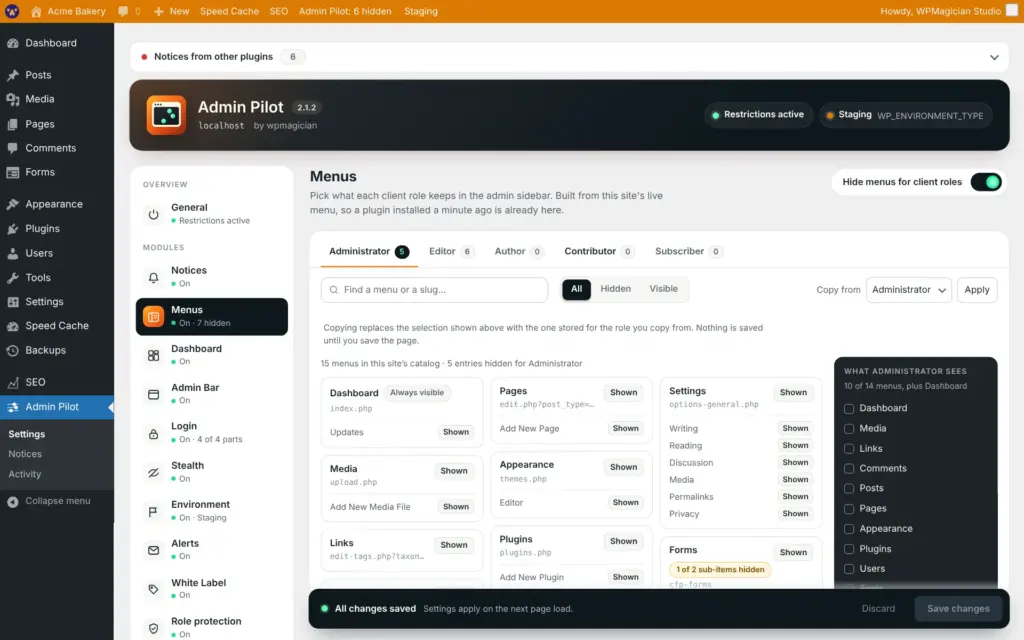The image size is (1024, 640).
Task: Click the Environment flag icon
Action: coord(153,511)
